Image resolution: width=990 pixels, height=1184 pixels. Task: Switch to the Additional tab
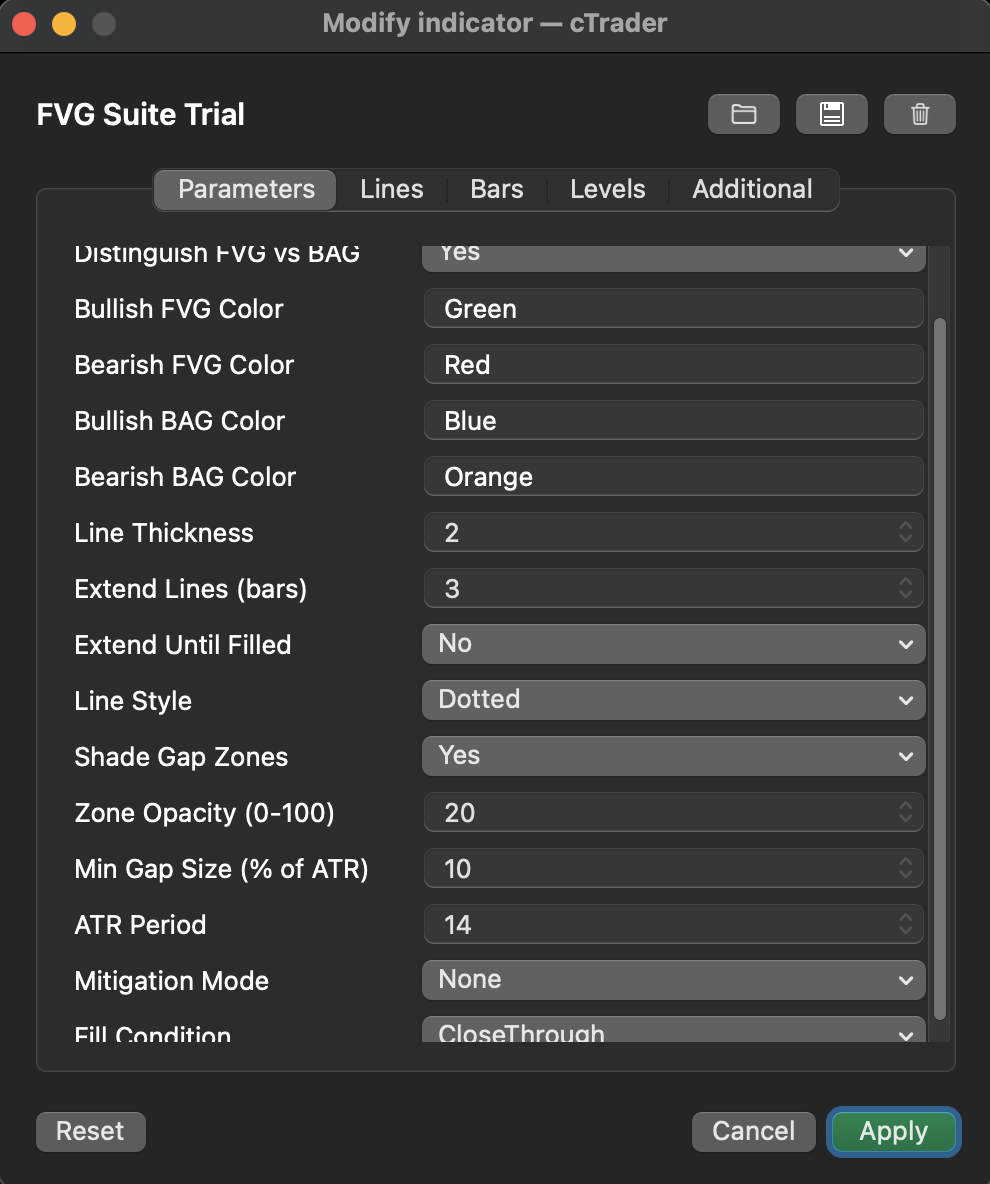(751, 189)
